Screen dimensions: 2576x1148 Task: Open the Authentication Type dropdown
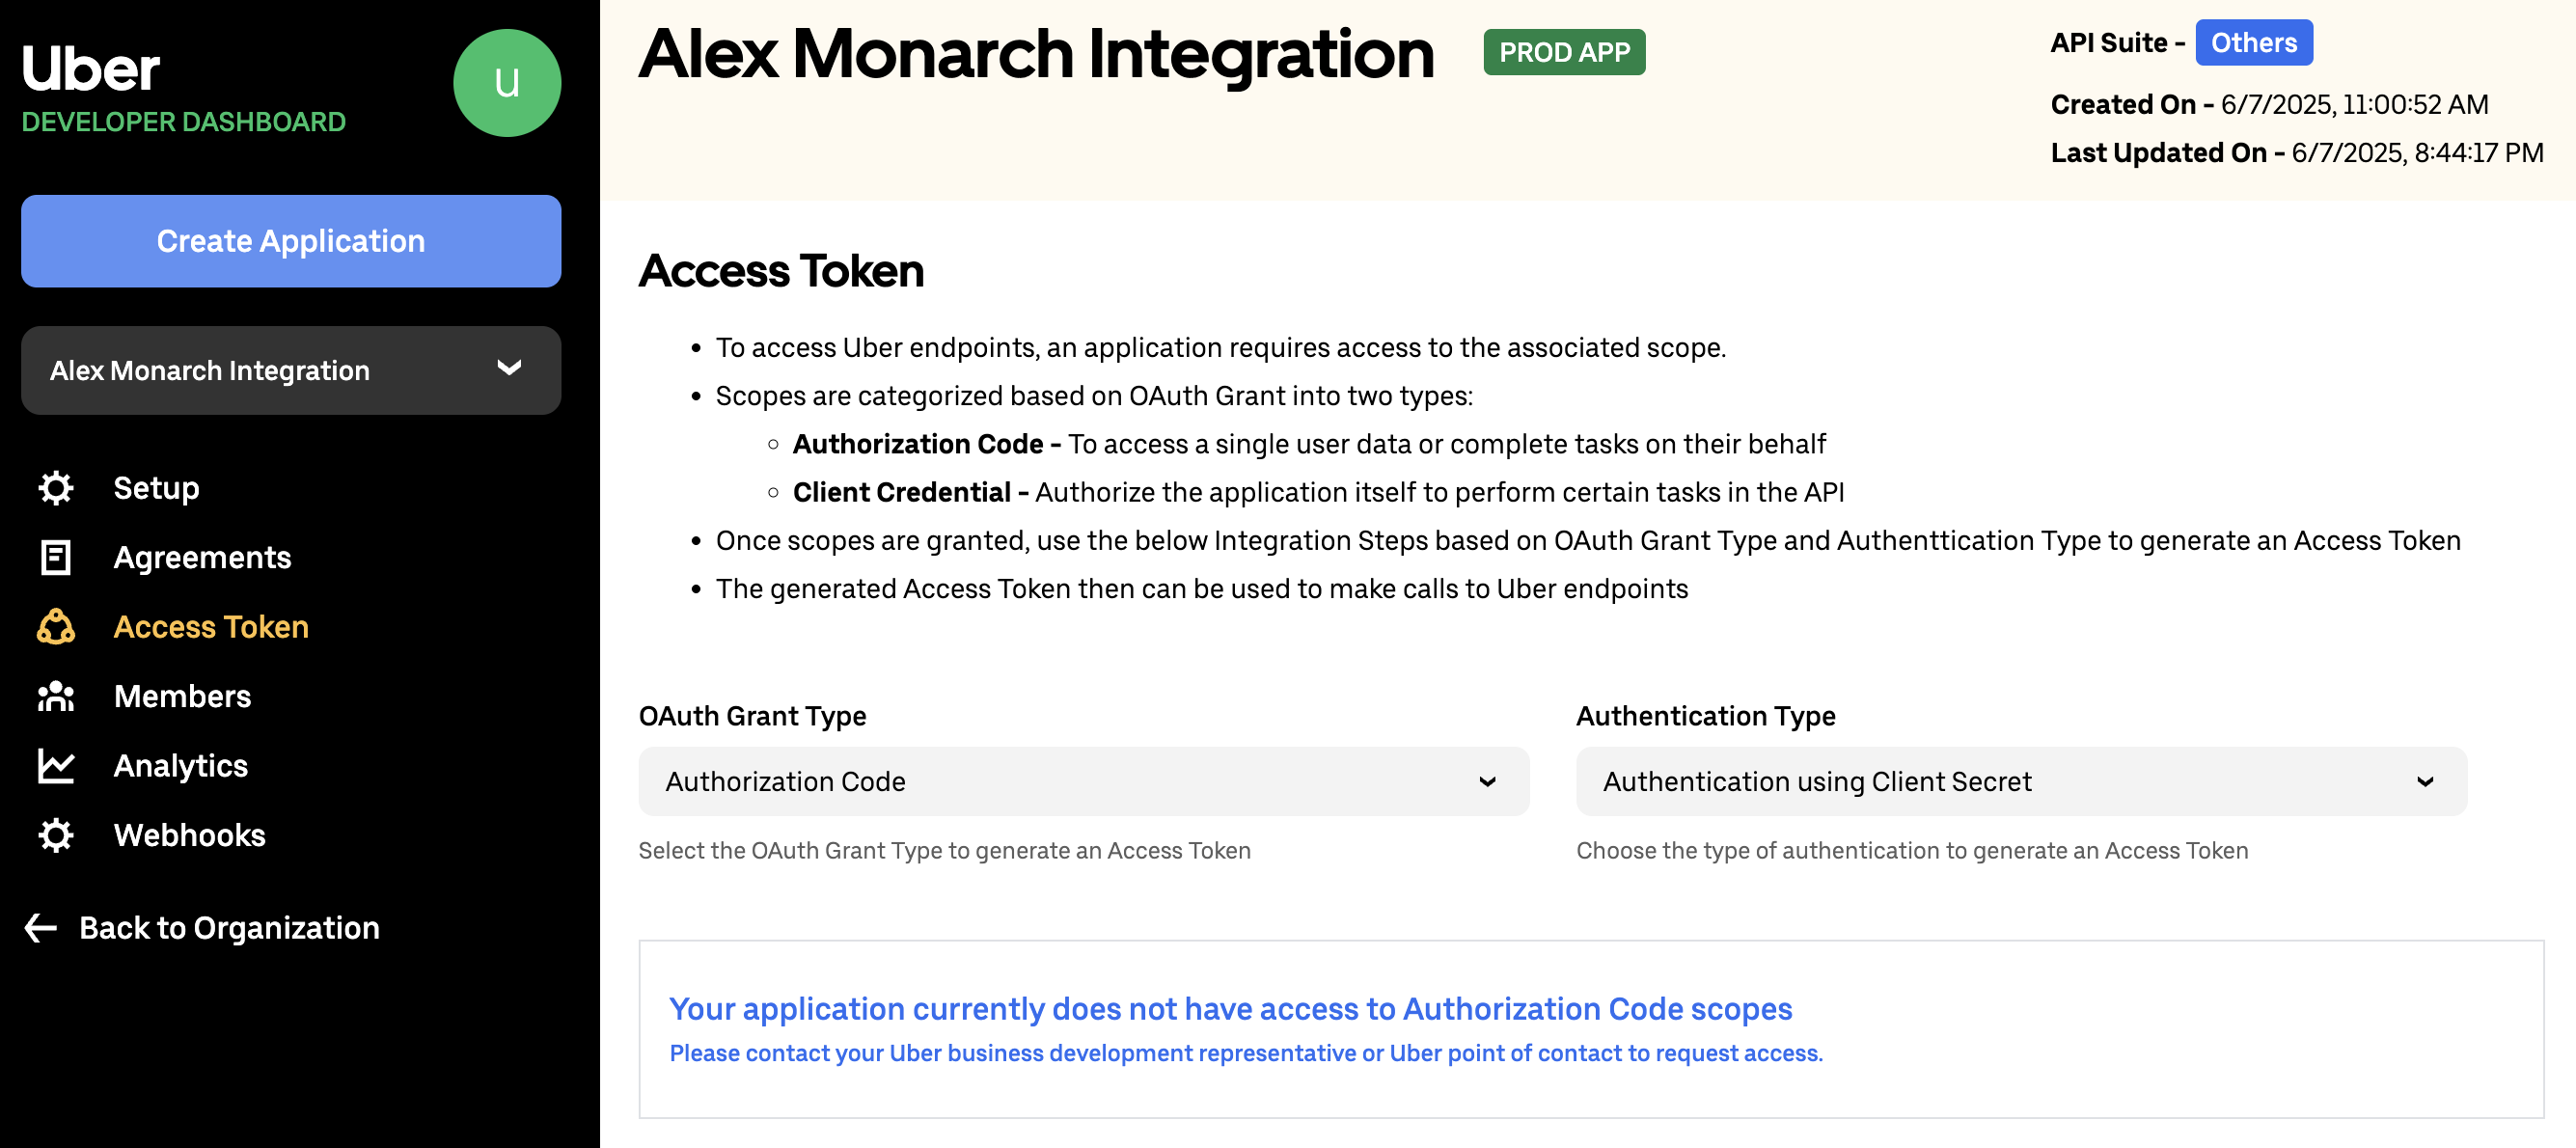pos(2020,781)
